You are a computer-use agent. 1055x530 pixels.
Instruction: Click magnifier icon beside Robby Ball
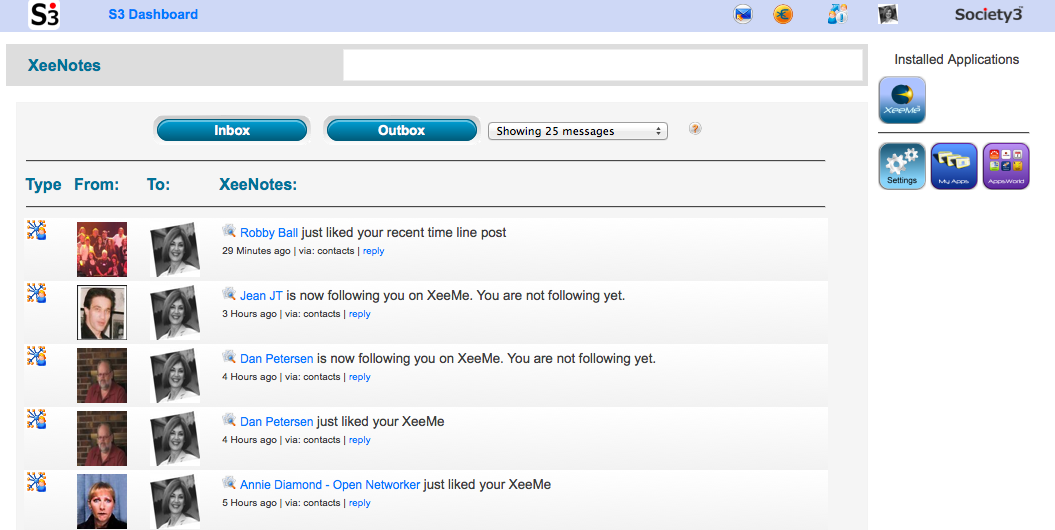pyautogui.click(x=229, y=231)
